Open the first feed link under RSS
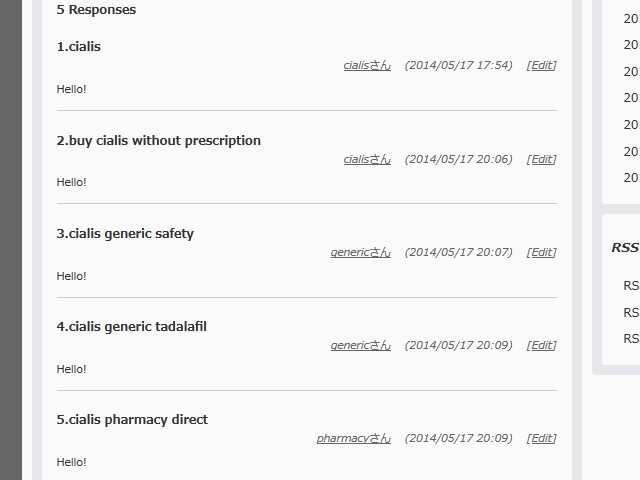Image resolution: width=640 pixels, height=480 pixels. click(631, 286)
